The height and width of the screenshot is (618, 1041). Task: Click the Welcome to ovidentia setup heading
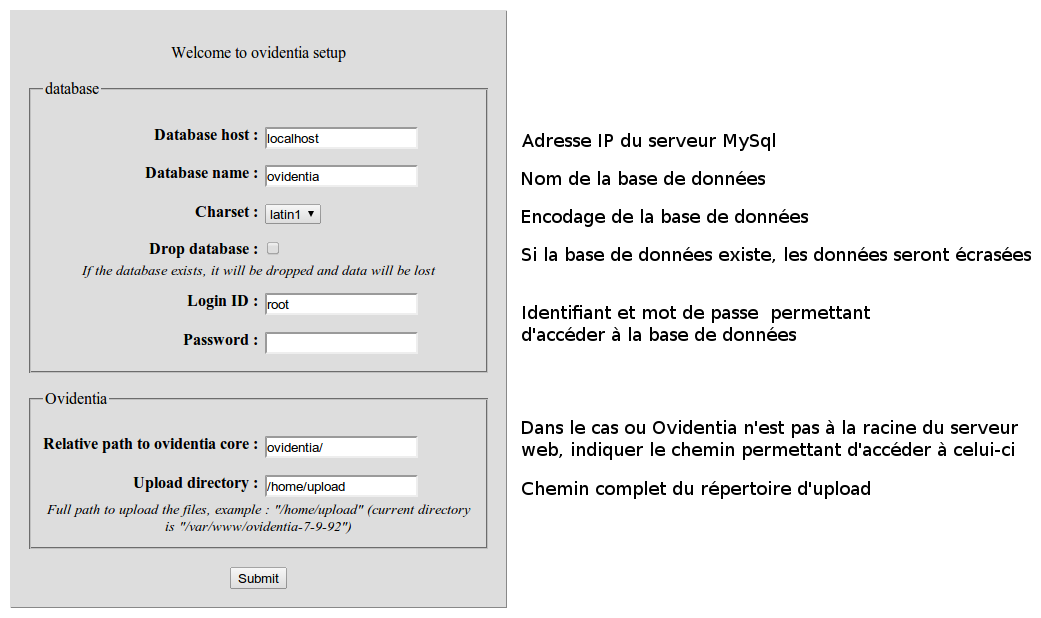[258, 52]
